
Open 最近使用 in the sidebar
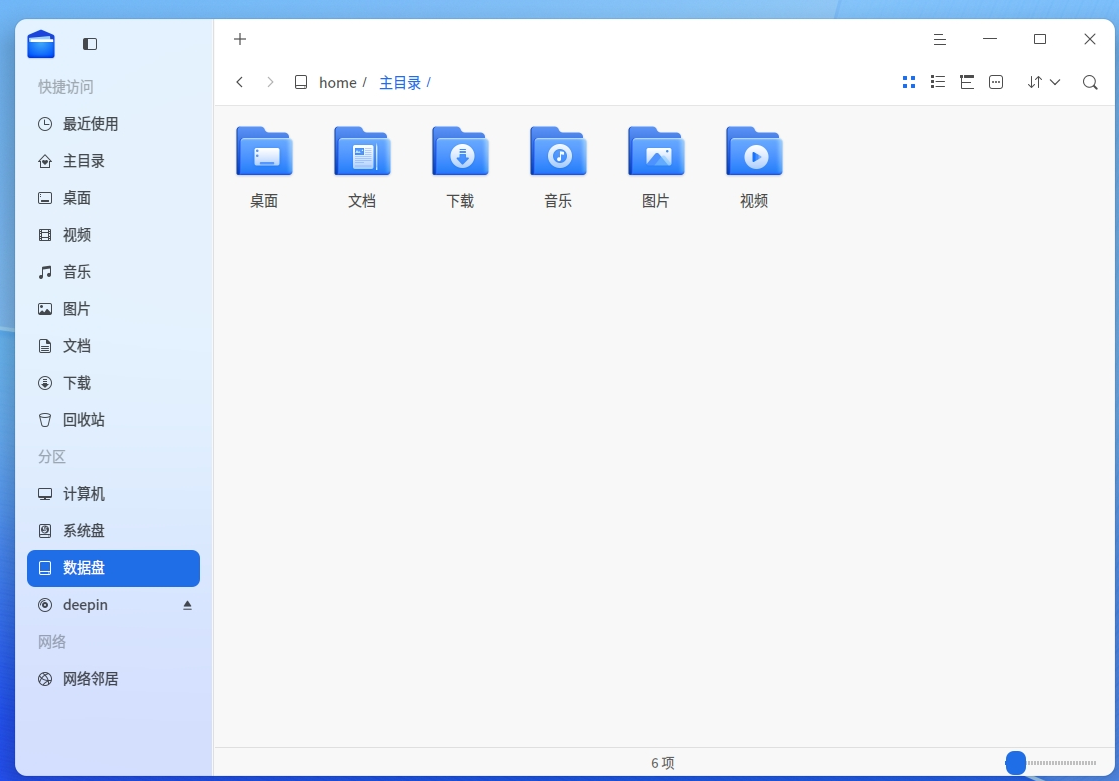(113, 124)
